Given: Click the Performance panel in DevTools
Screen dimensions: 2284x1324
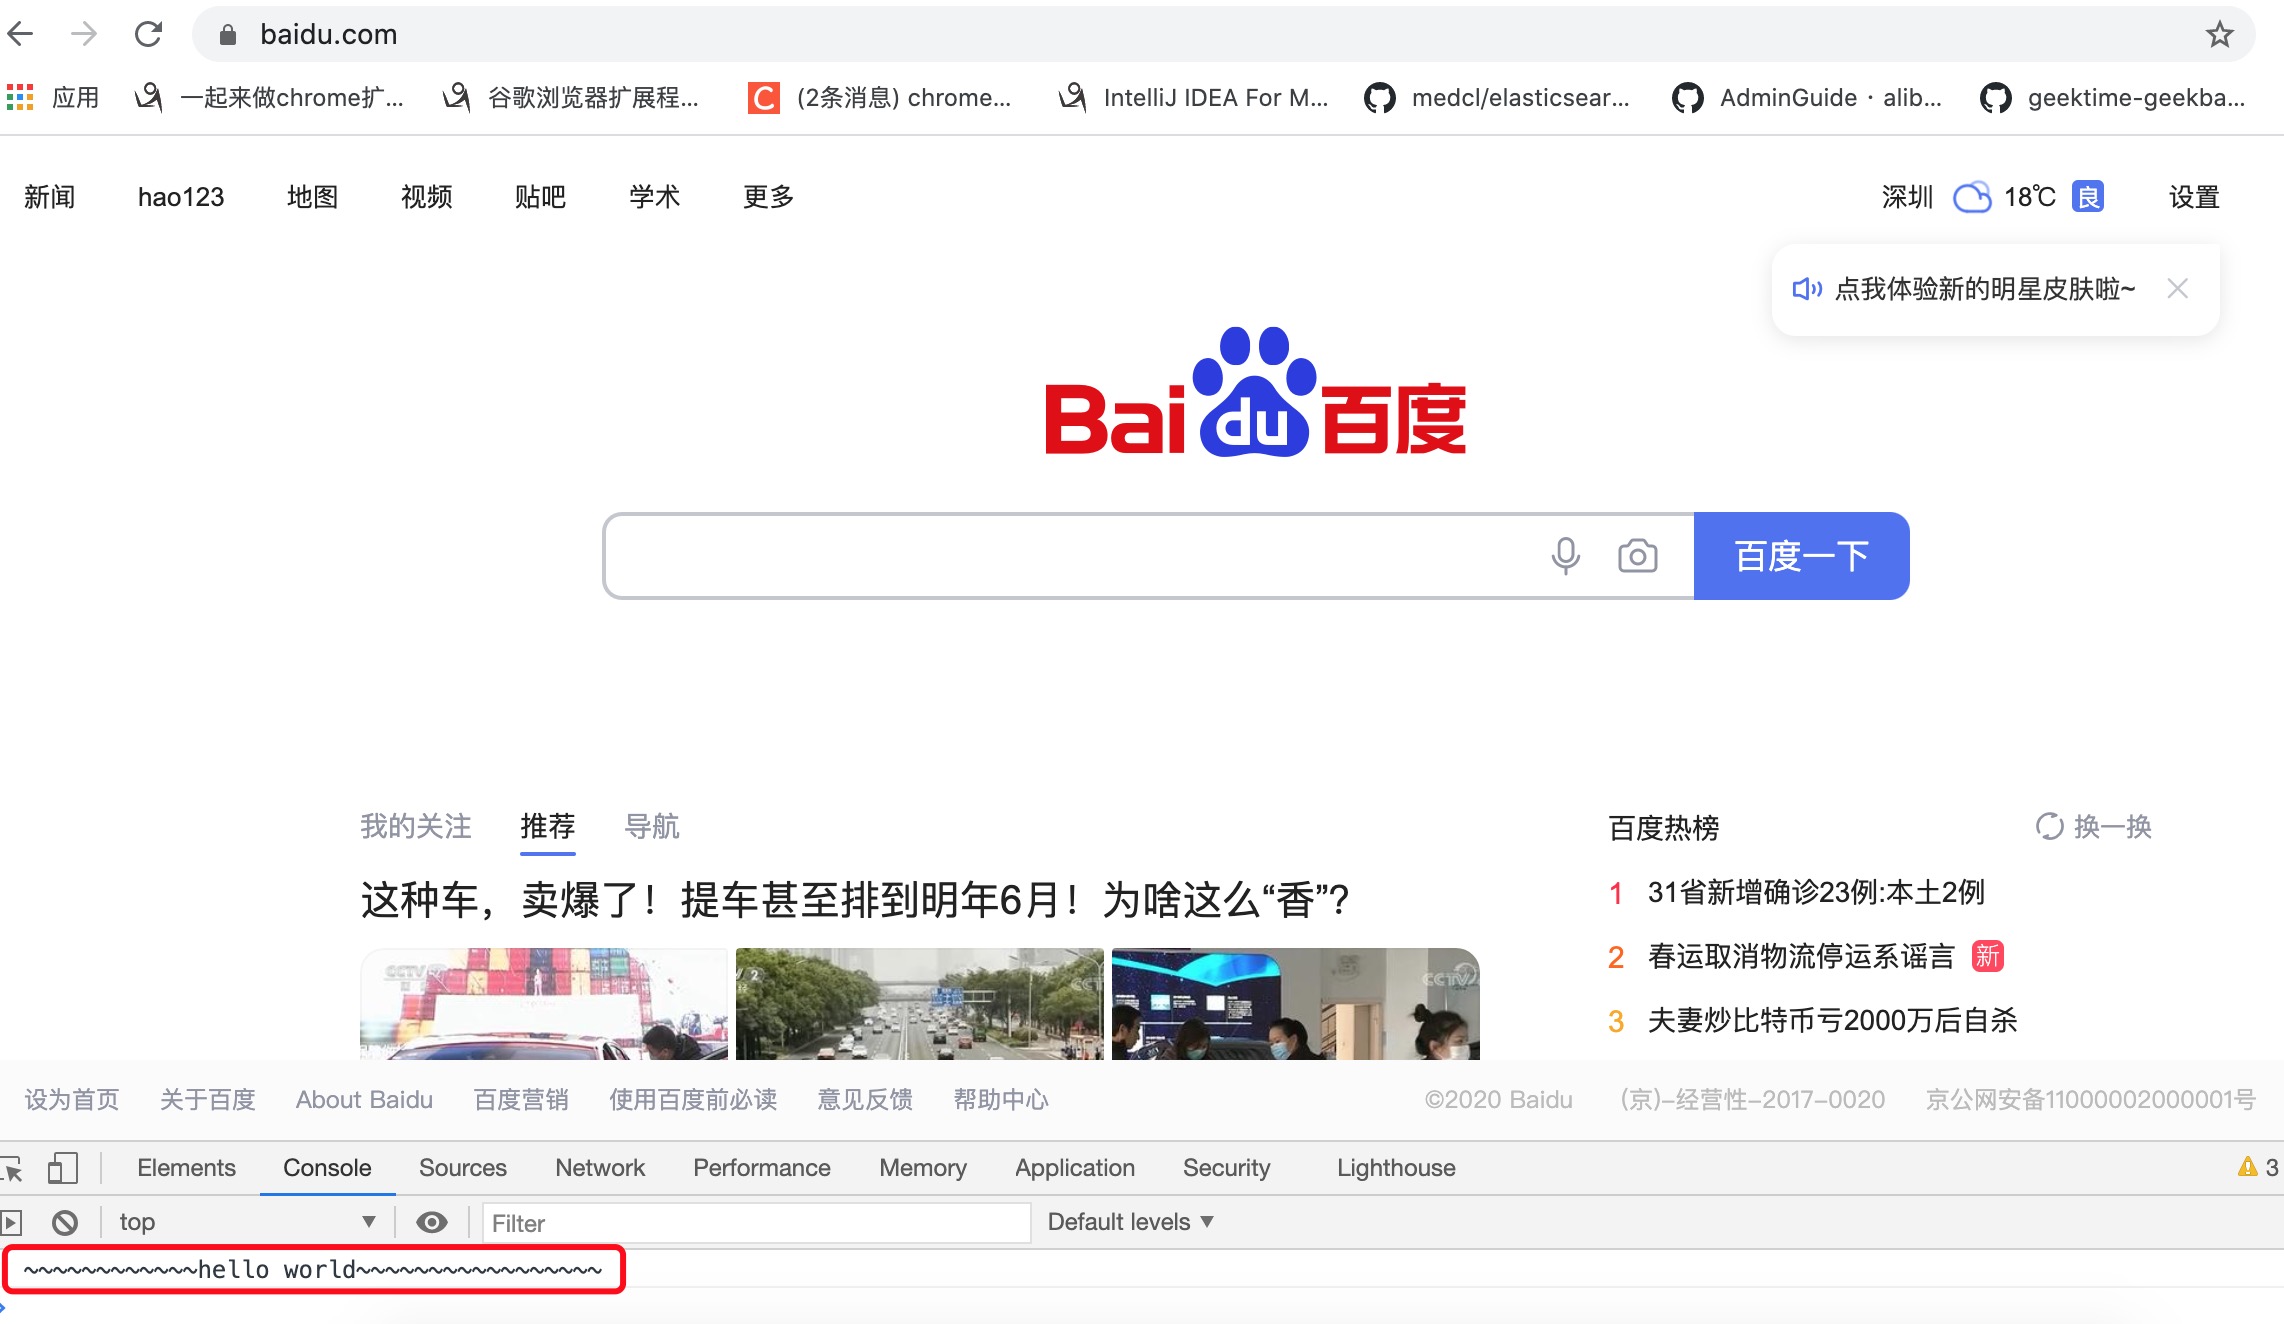Looking at the screenshot, I should point(761,1168).
